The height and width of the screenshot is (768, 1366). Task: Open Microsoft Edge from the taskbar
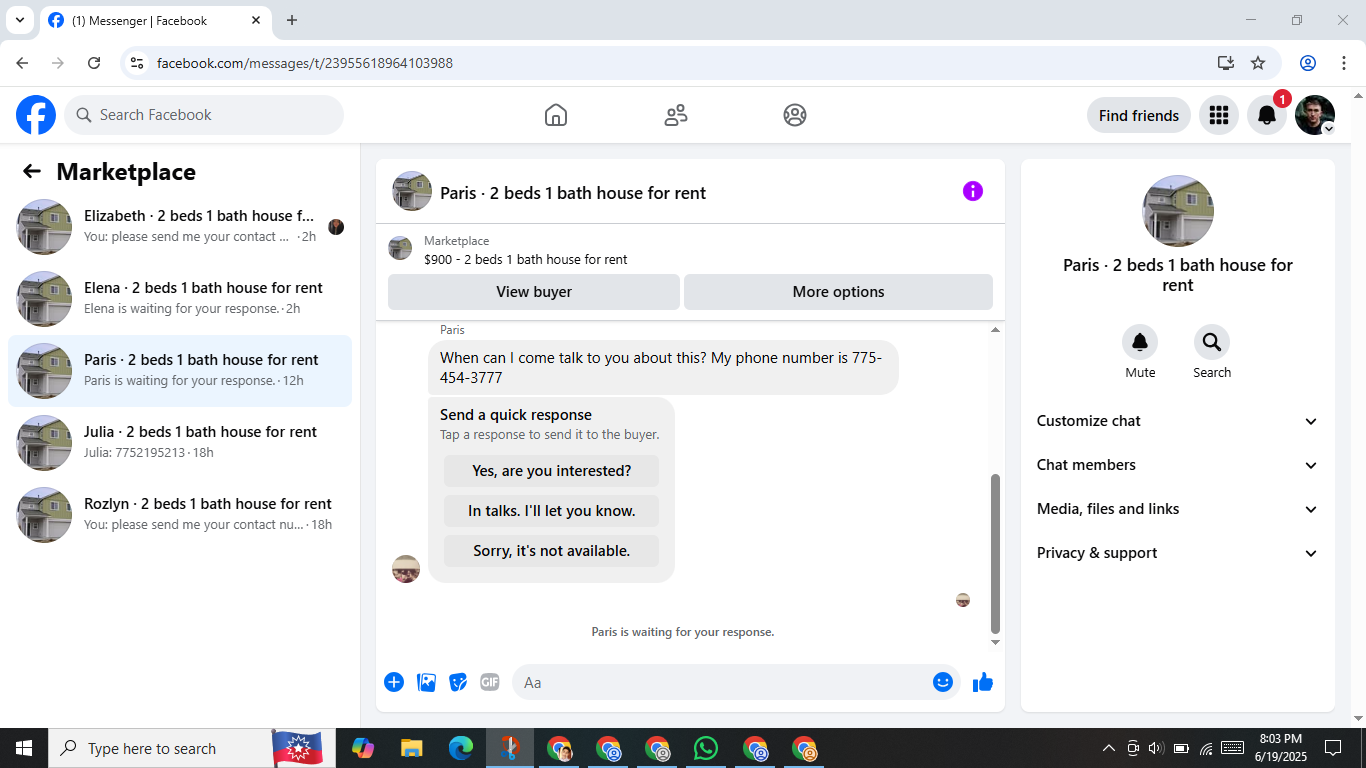pos(460,748)
